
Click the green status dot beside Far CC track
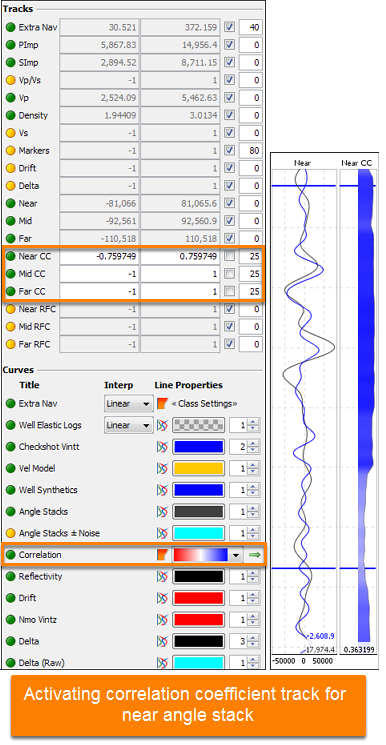[x=10, y=291]
